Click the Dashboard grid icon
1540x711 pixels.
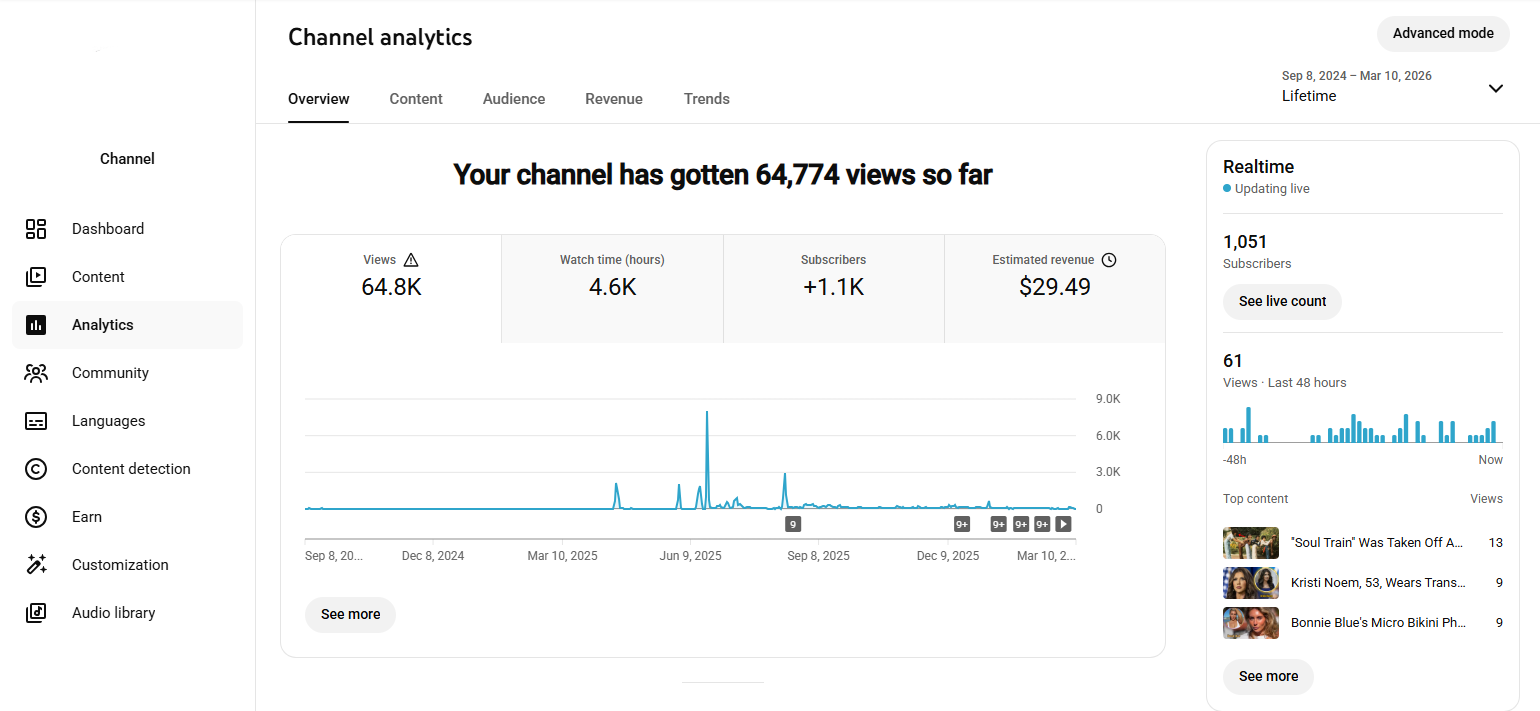tap(36, 229)
